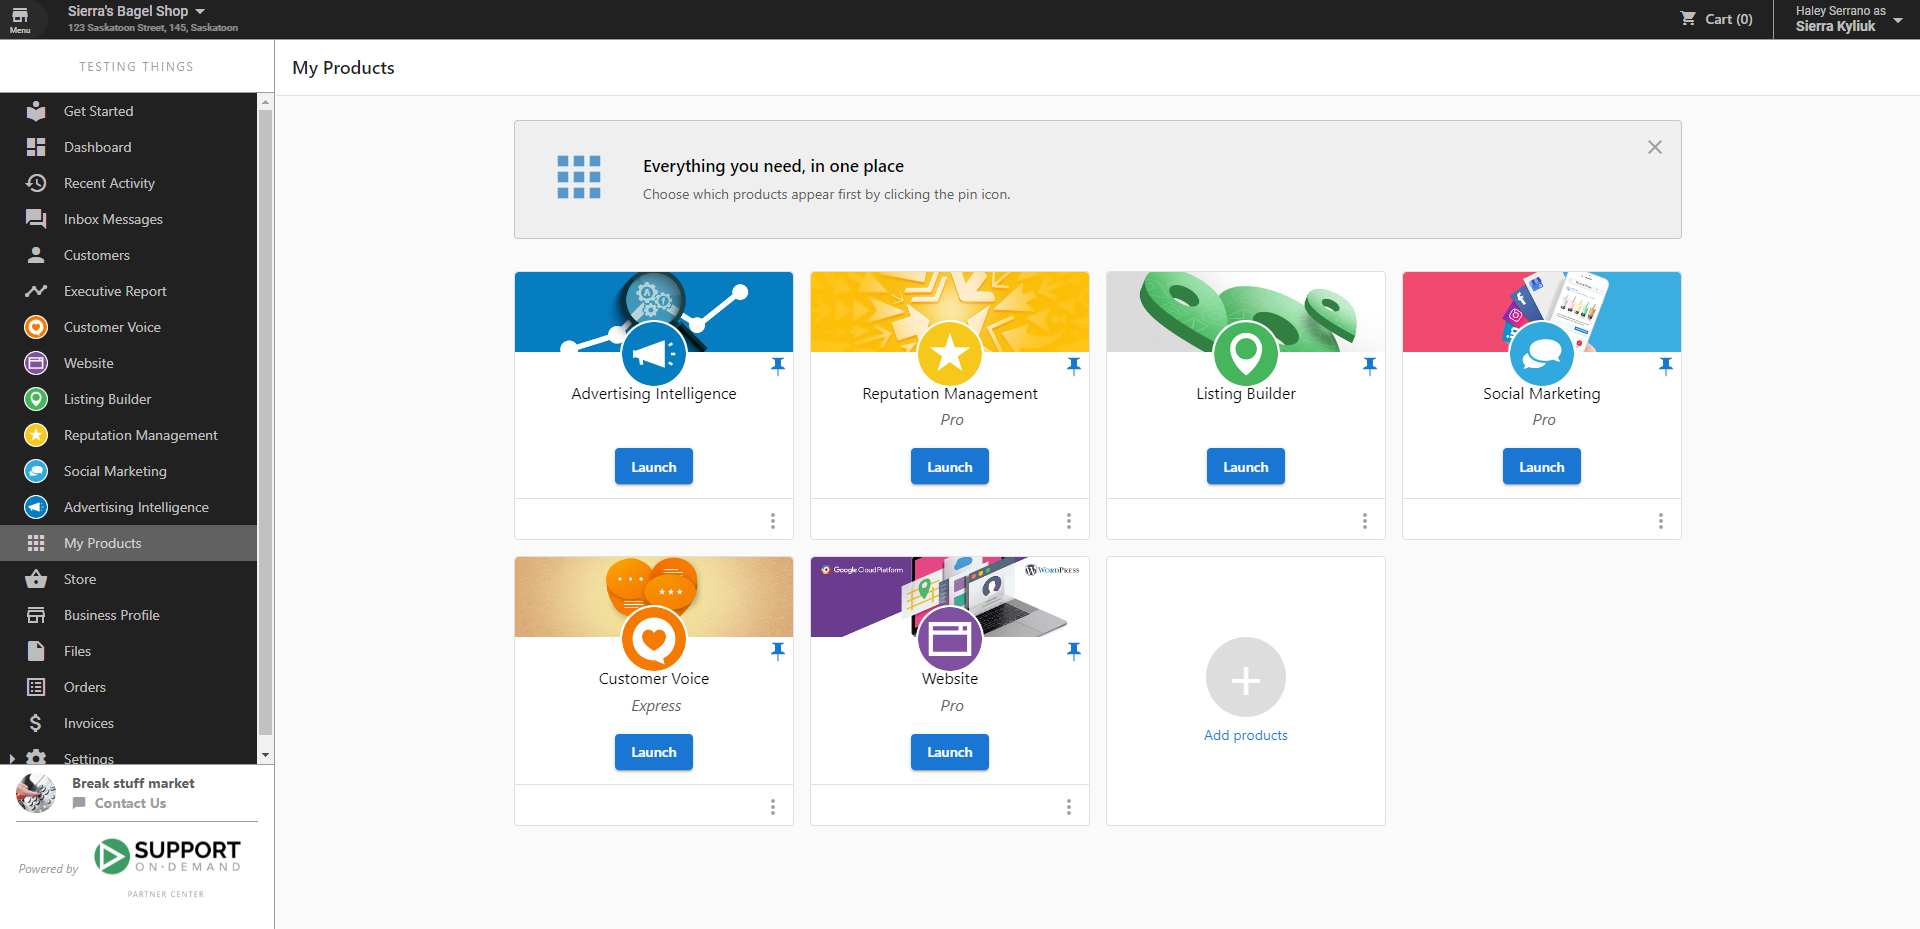Toggle pin on Advertising Intelligence card
Screen dimensions: 1920x929
click(x=778, y=366)
